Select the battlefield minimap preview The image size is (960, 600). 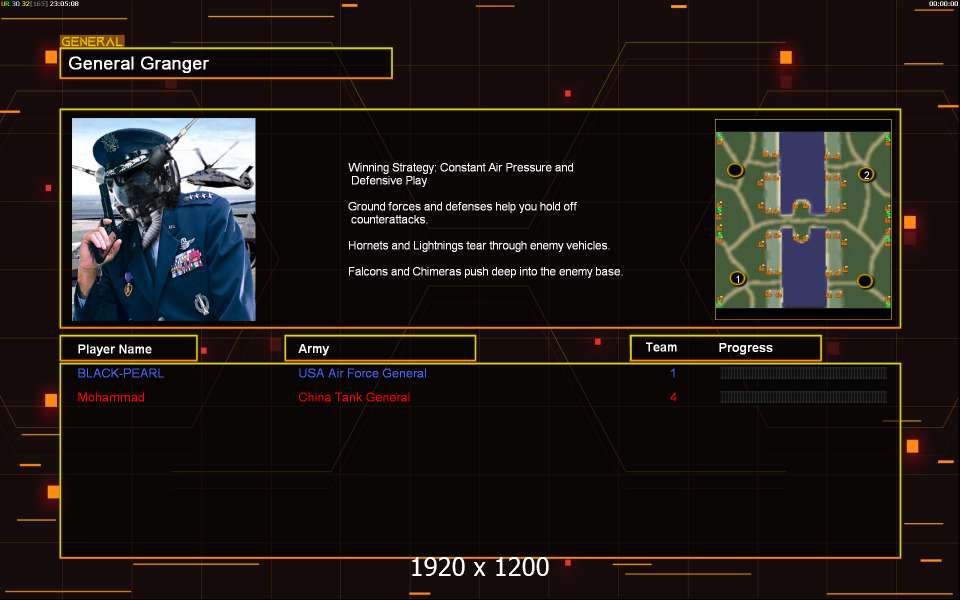(x=803, y=219)
